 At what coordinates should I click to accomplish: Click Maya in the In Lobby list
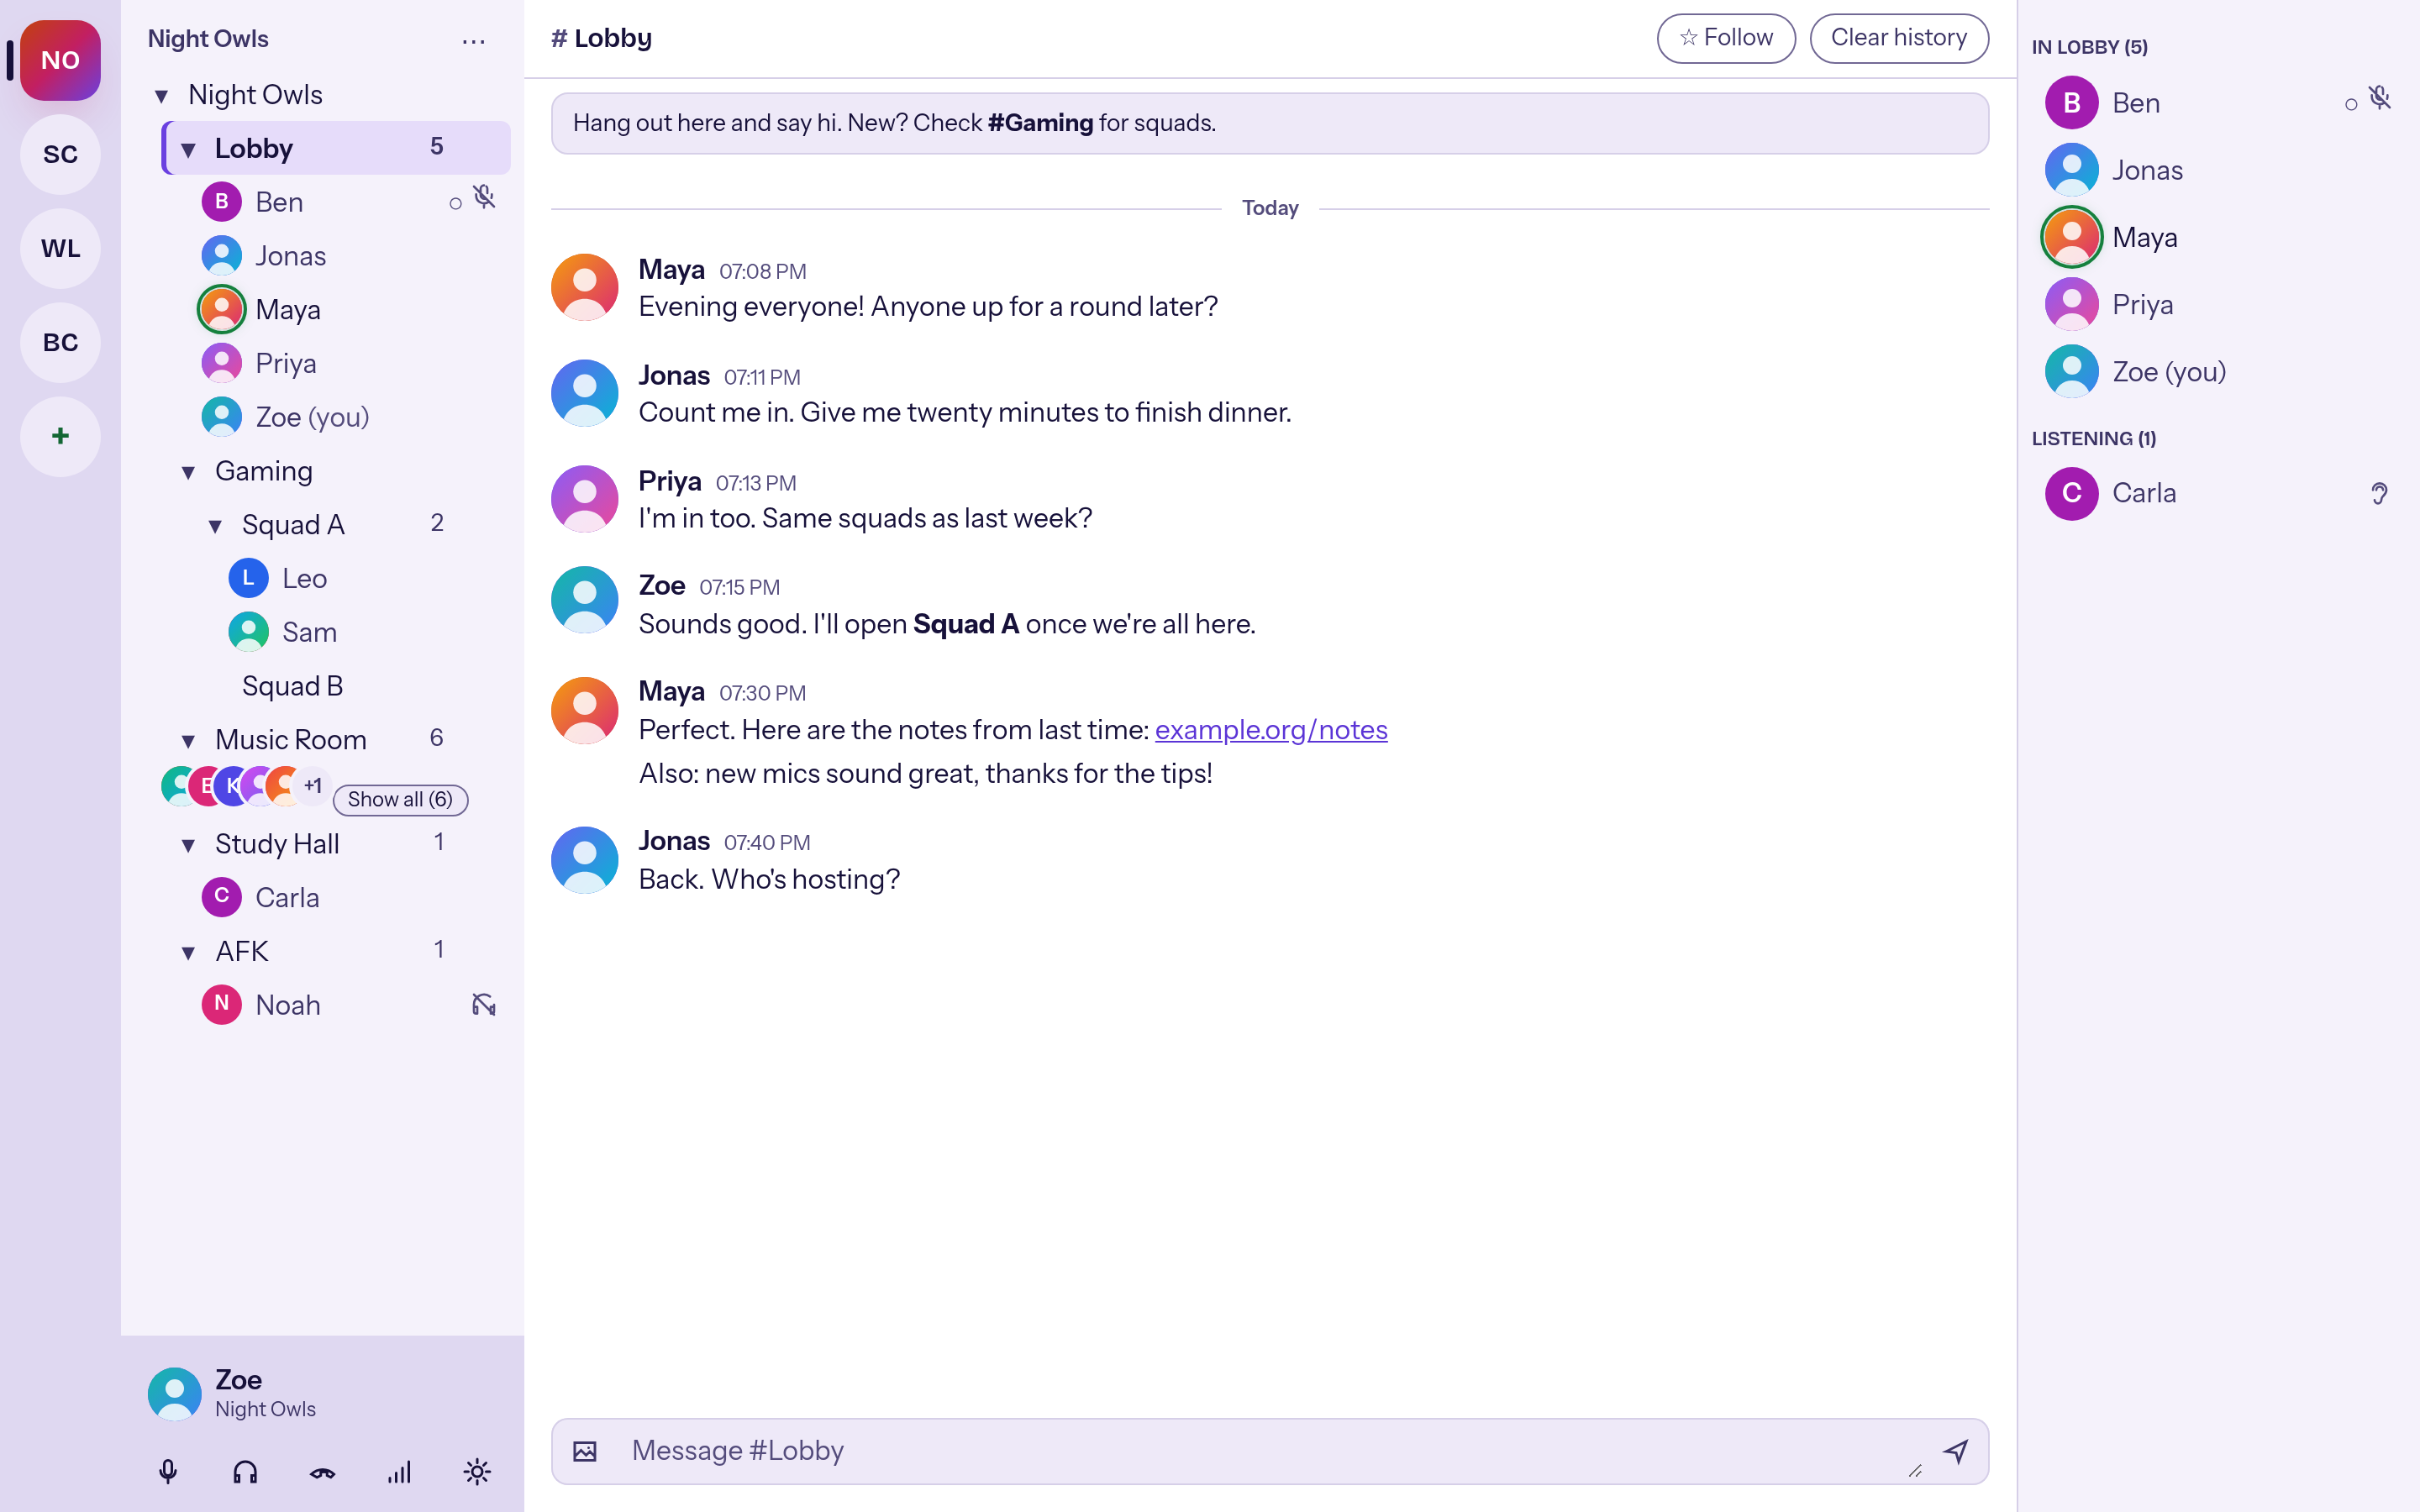(x=2218, y=237)
